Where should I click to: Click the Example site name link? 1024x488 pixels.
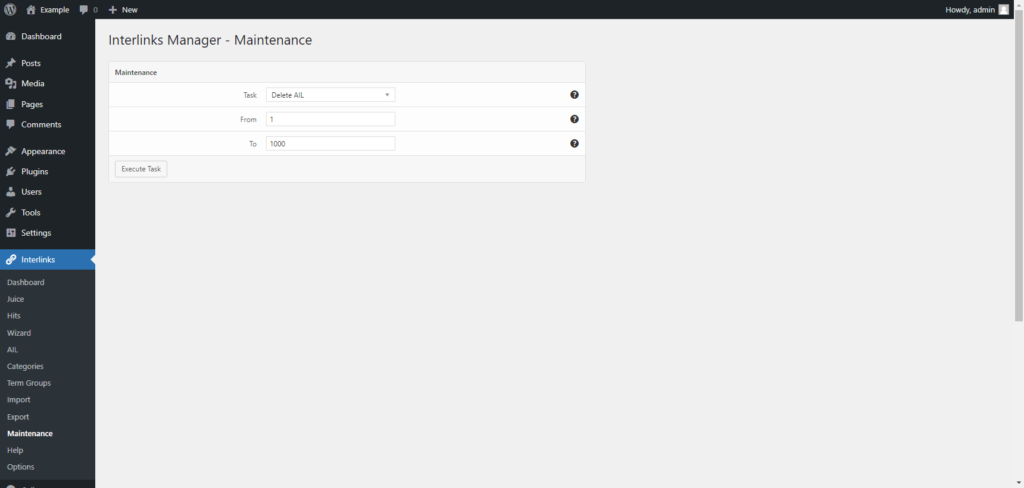pos(55,10)
